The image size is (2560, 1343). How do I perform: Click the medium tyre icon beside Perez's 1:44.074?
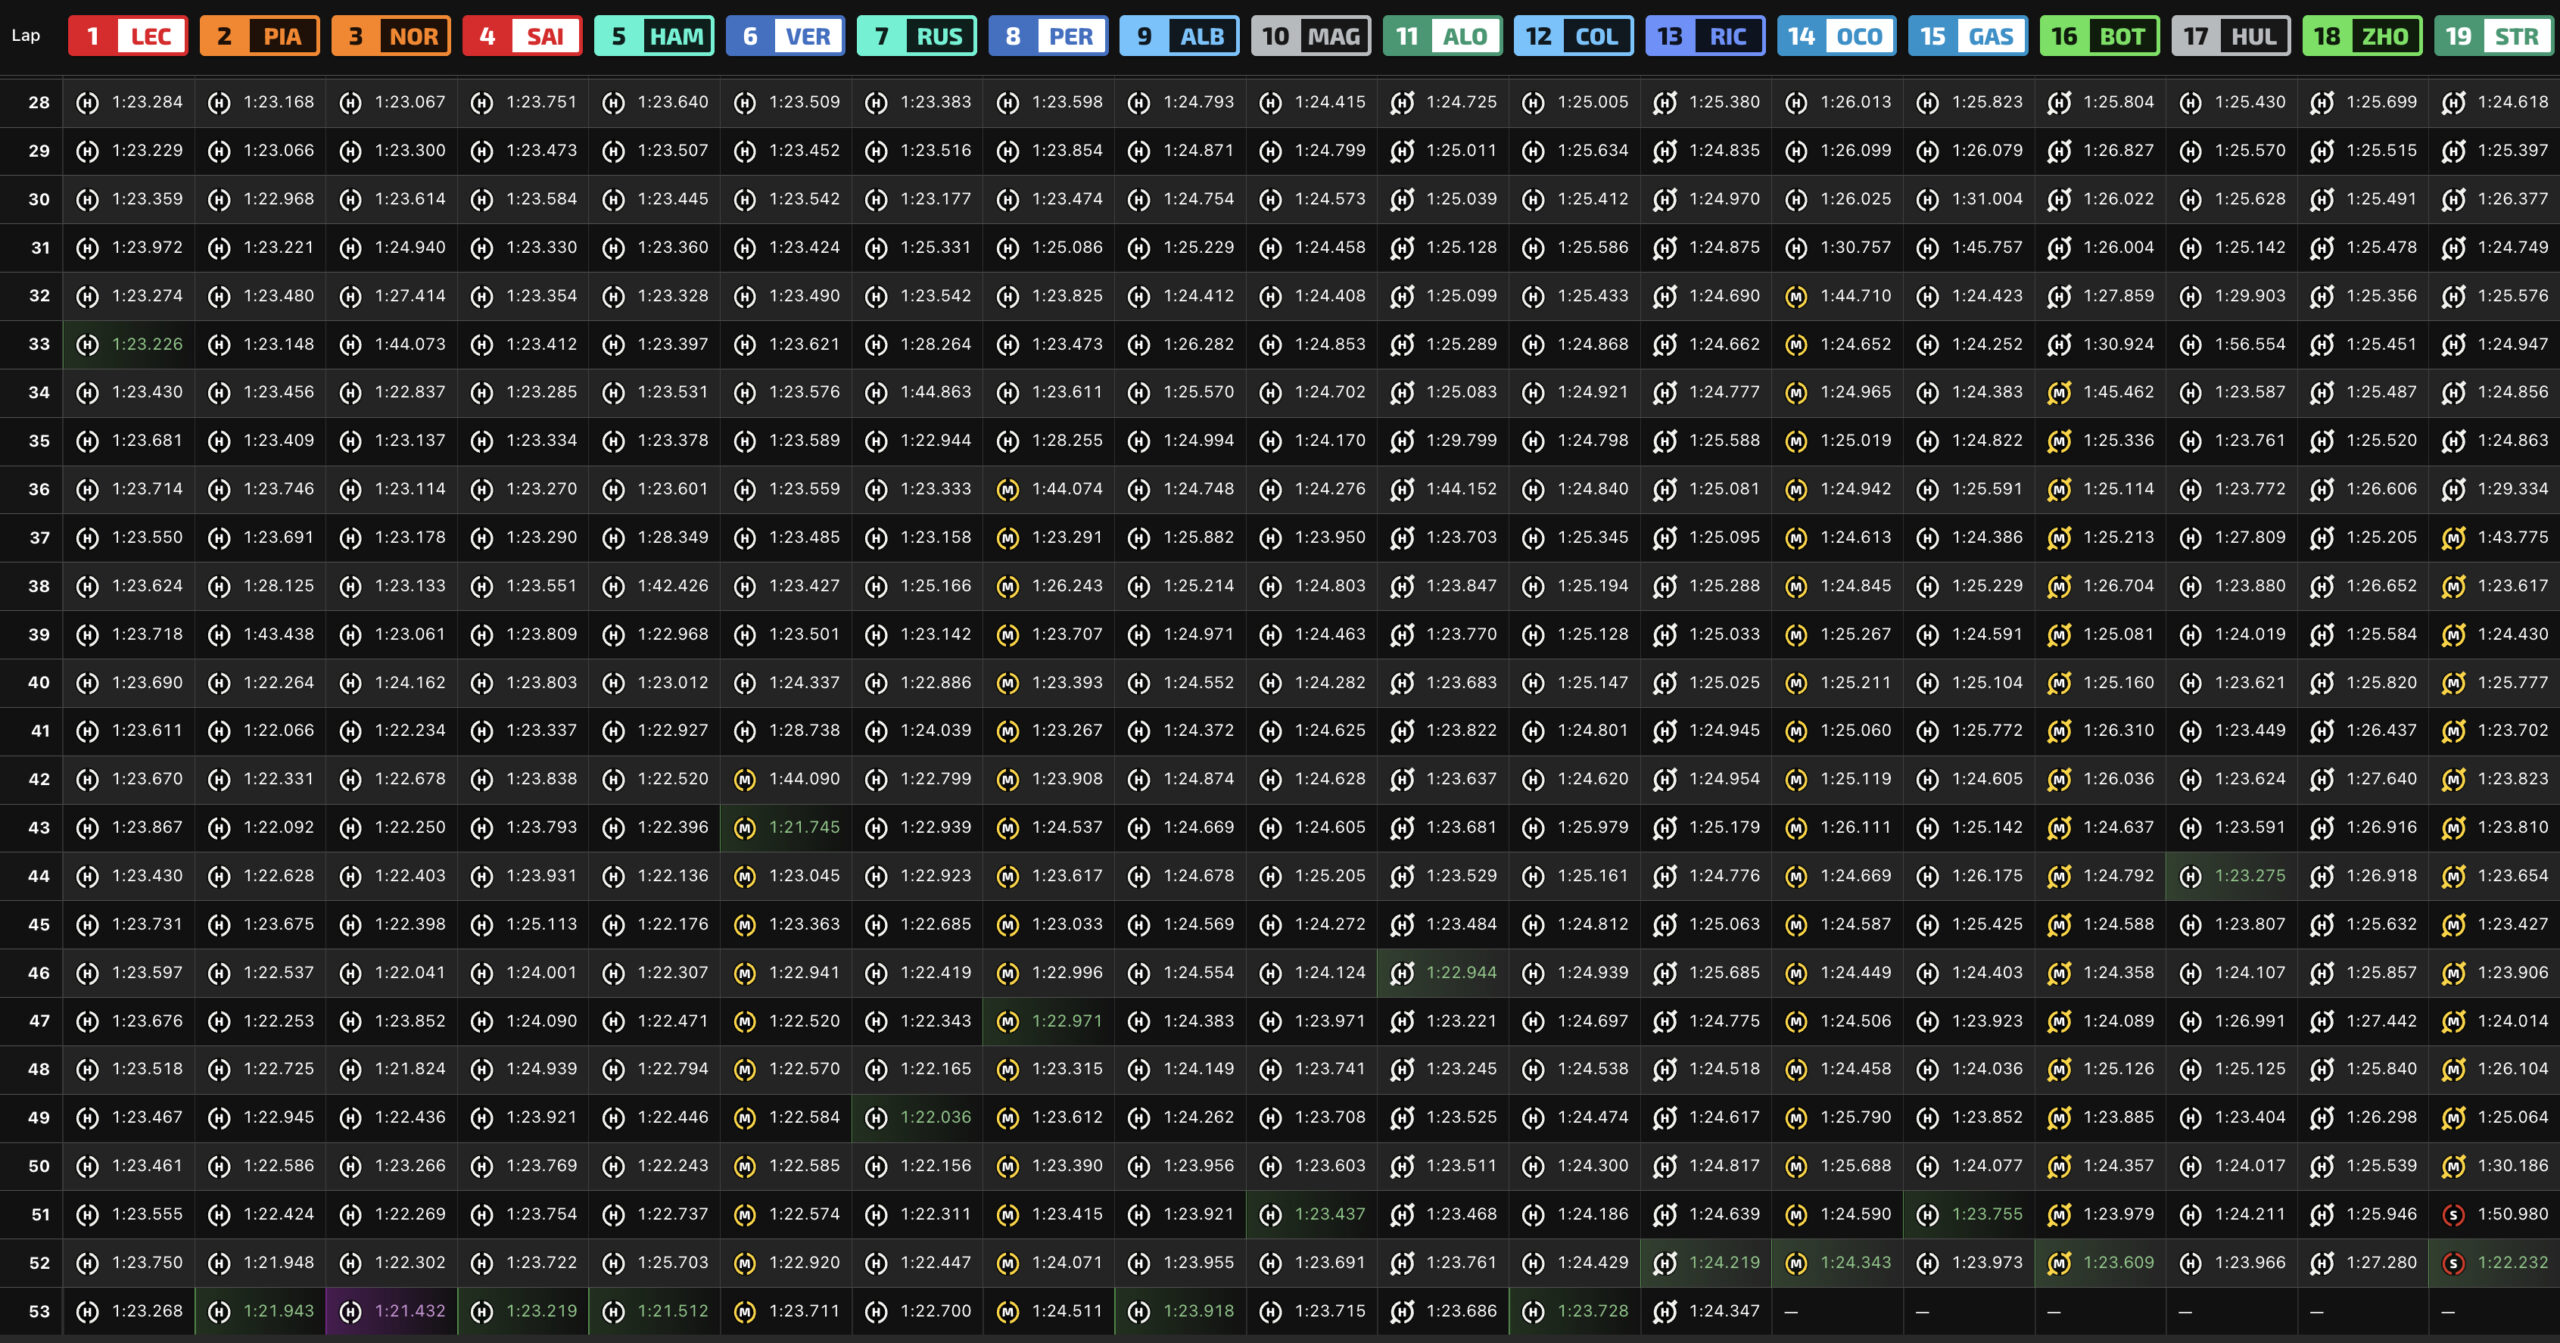[1007, 489]
